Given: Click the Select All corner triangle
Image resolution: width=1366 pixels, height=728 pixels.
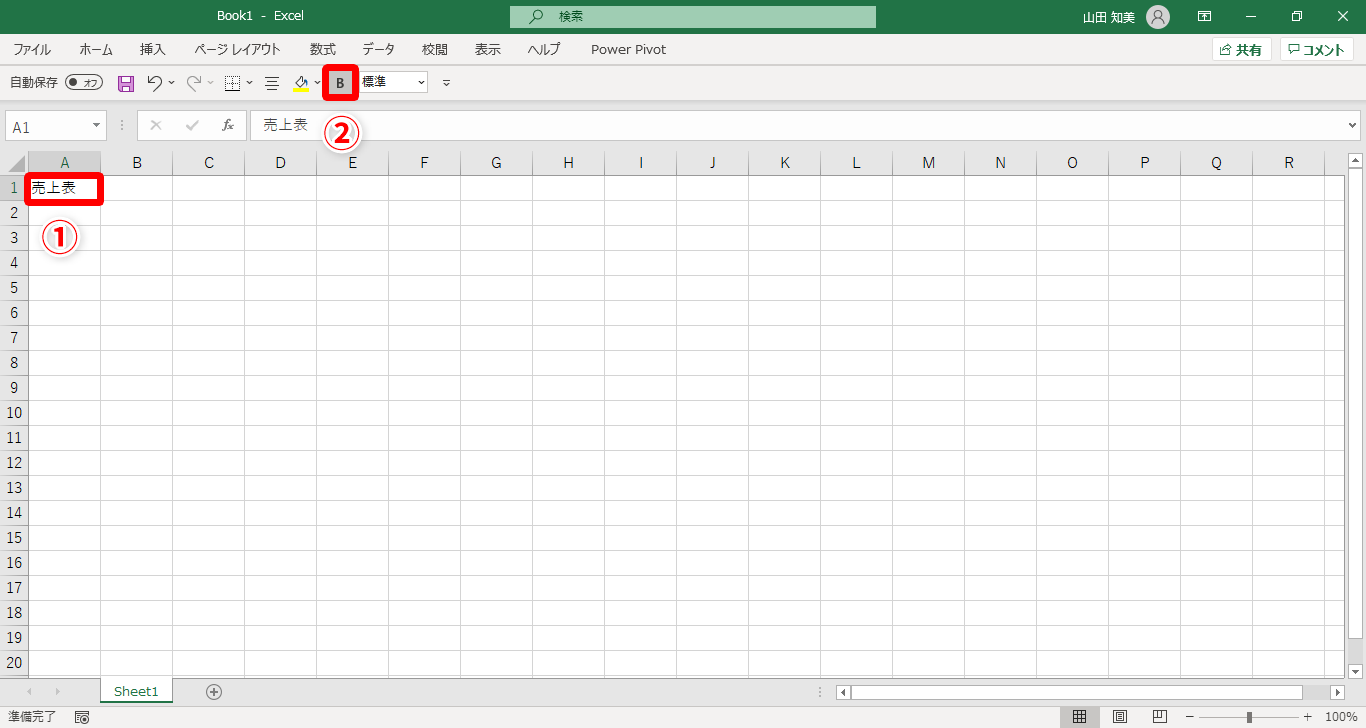Looking at the screenshot, I should click(16, 163).
